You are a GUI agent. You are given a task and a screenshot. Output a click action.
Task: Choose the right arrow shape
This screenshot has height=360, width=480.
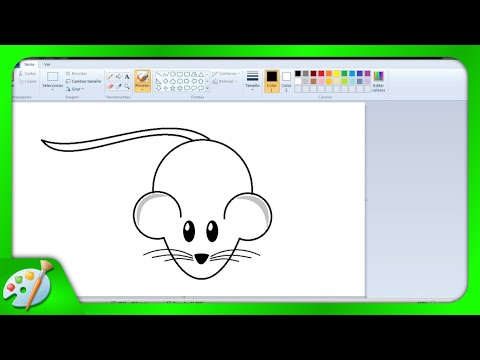pos(187,81)
